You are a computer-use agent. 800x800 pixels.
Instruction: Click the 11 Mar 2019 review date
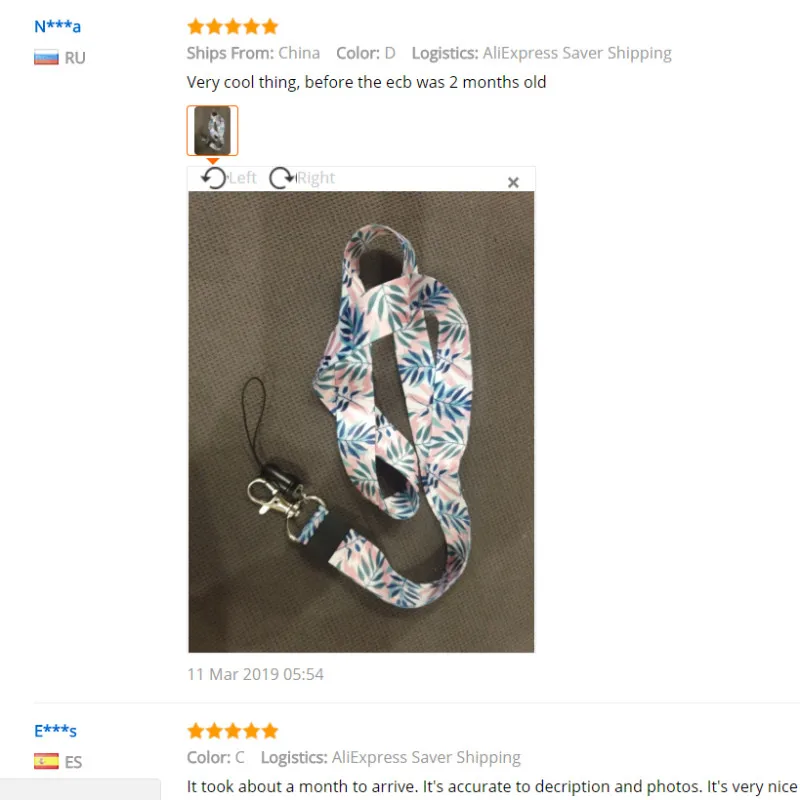tap(255, 674)
